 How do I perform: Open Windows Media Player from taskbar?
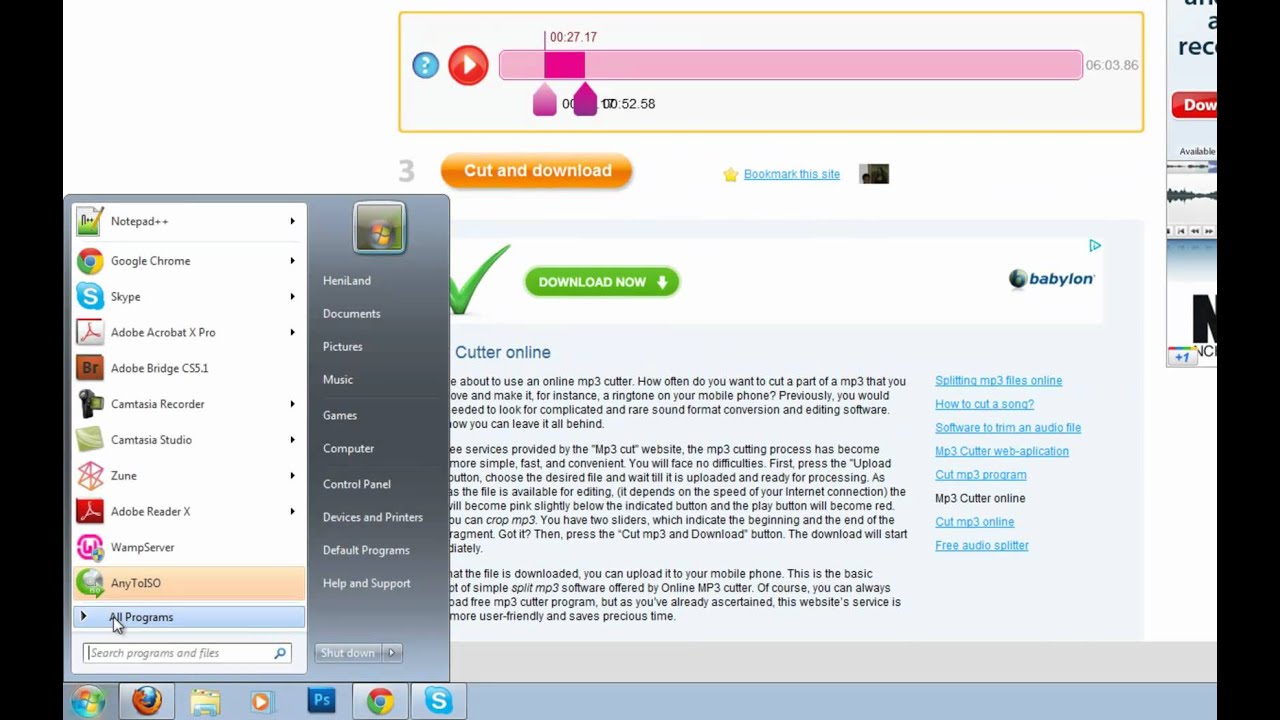pos(262,702)
